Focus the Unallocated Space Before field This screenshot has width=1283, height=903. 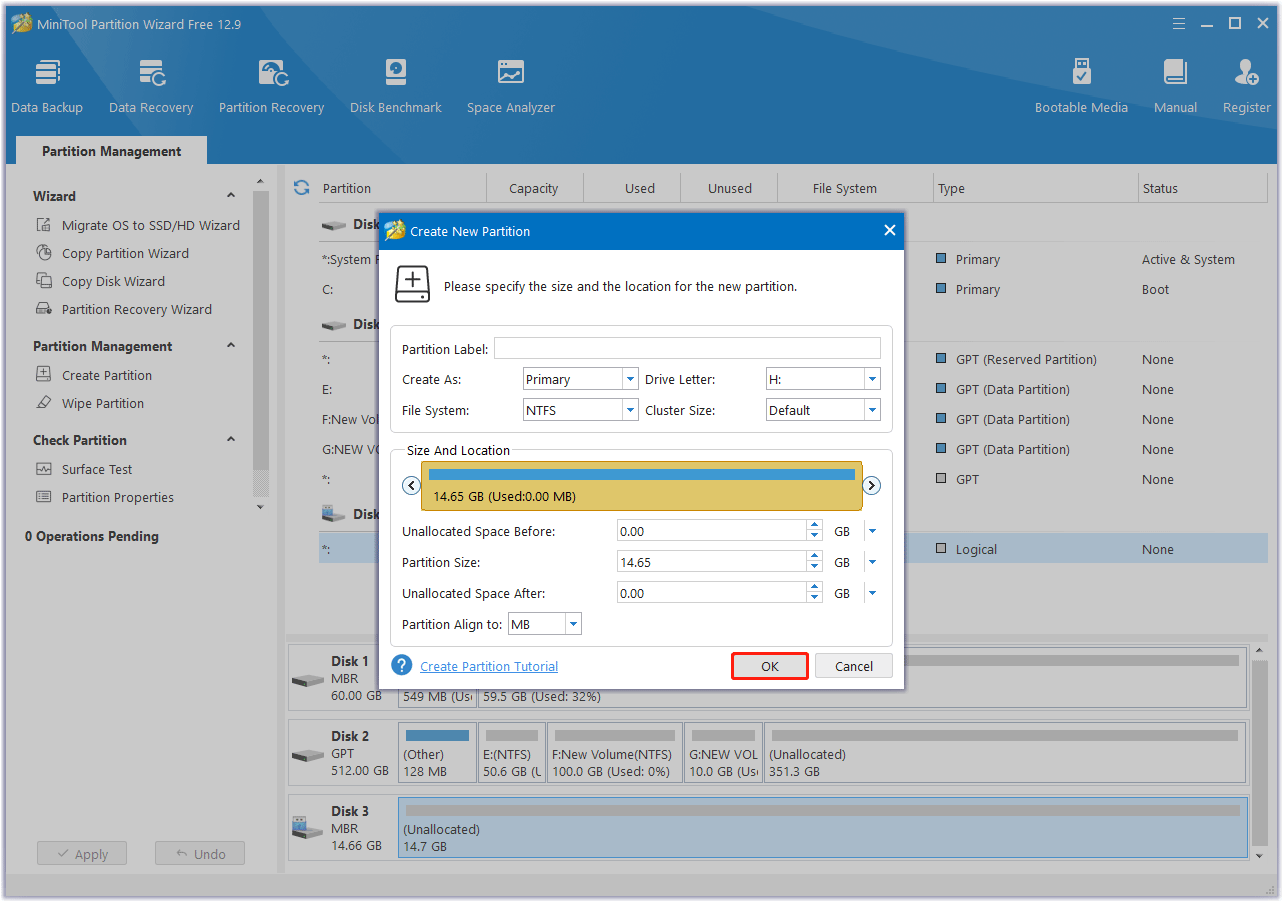(x=712, y=531)
